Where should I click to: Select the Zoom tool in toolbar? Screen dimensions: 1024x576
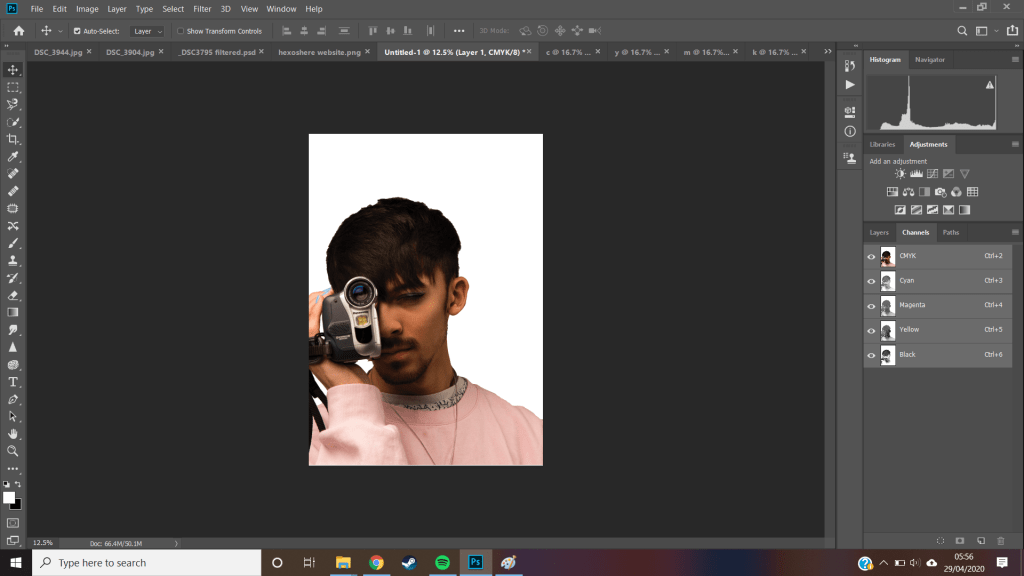13,451
